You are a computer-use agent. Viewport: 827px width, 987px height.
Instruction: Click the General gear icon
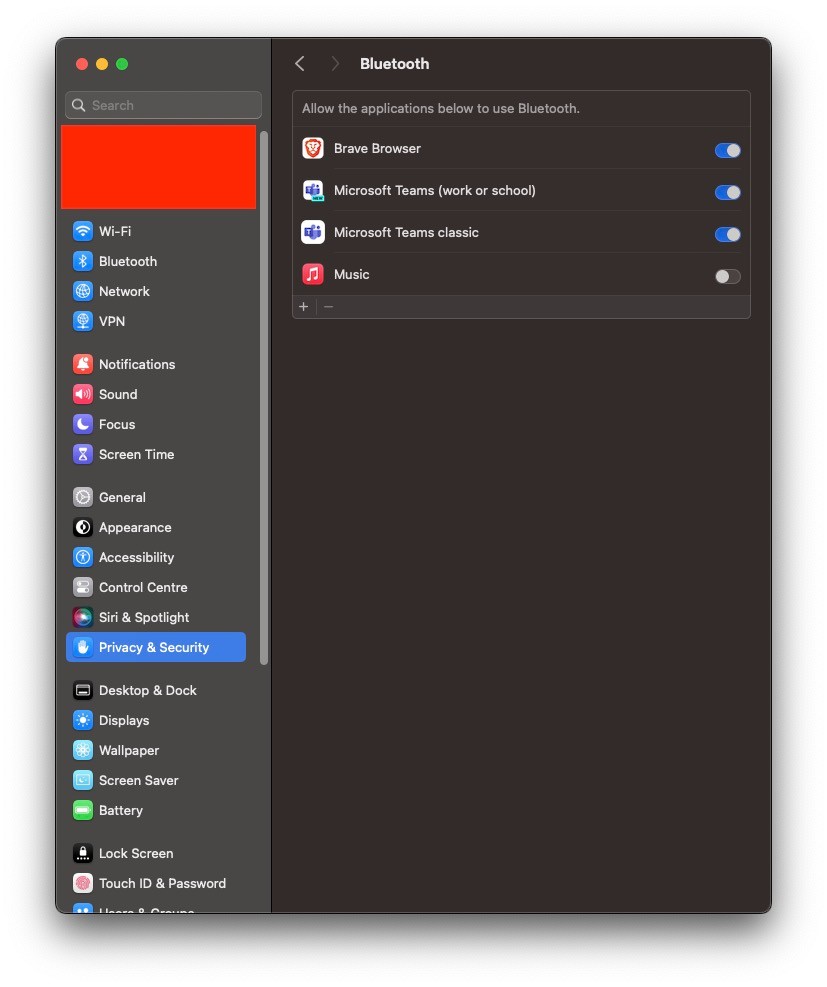click(x=82, y=497)
